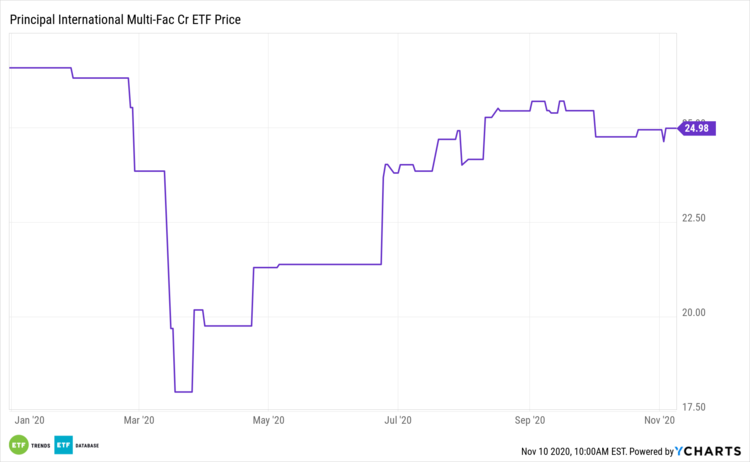This screenshot has height=462, width=750.
Task: Click the ETF Trends green logo icon
Action: click(18, 445)
